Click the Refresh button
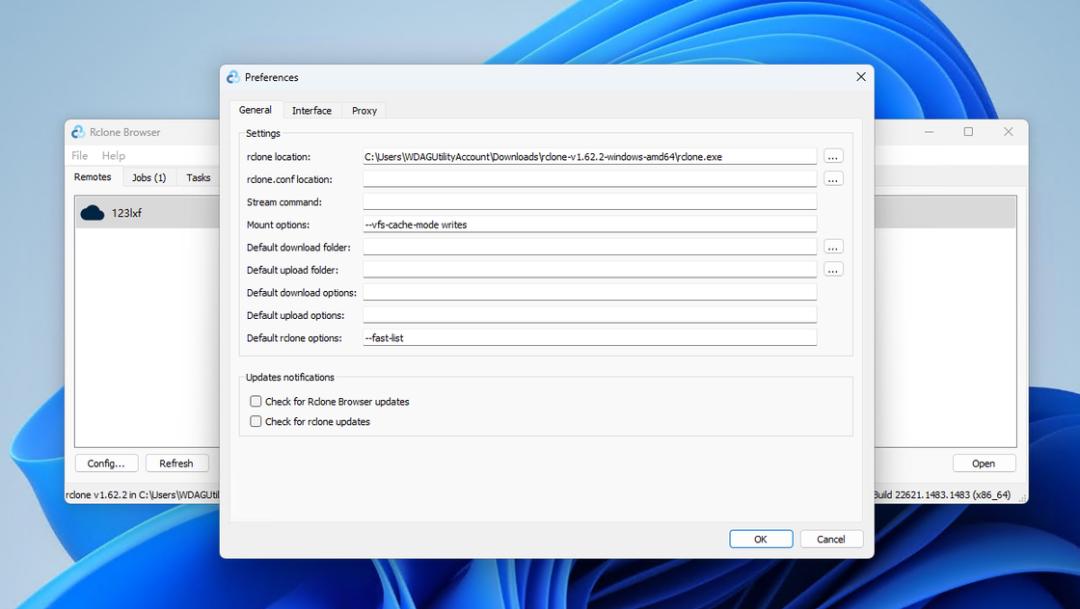1080x609 pixels. pyautogui.click(x=176, y=463)
